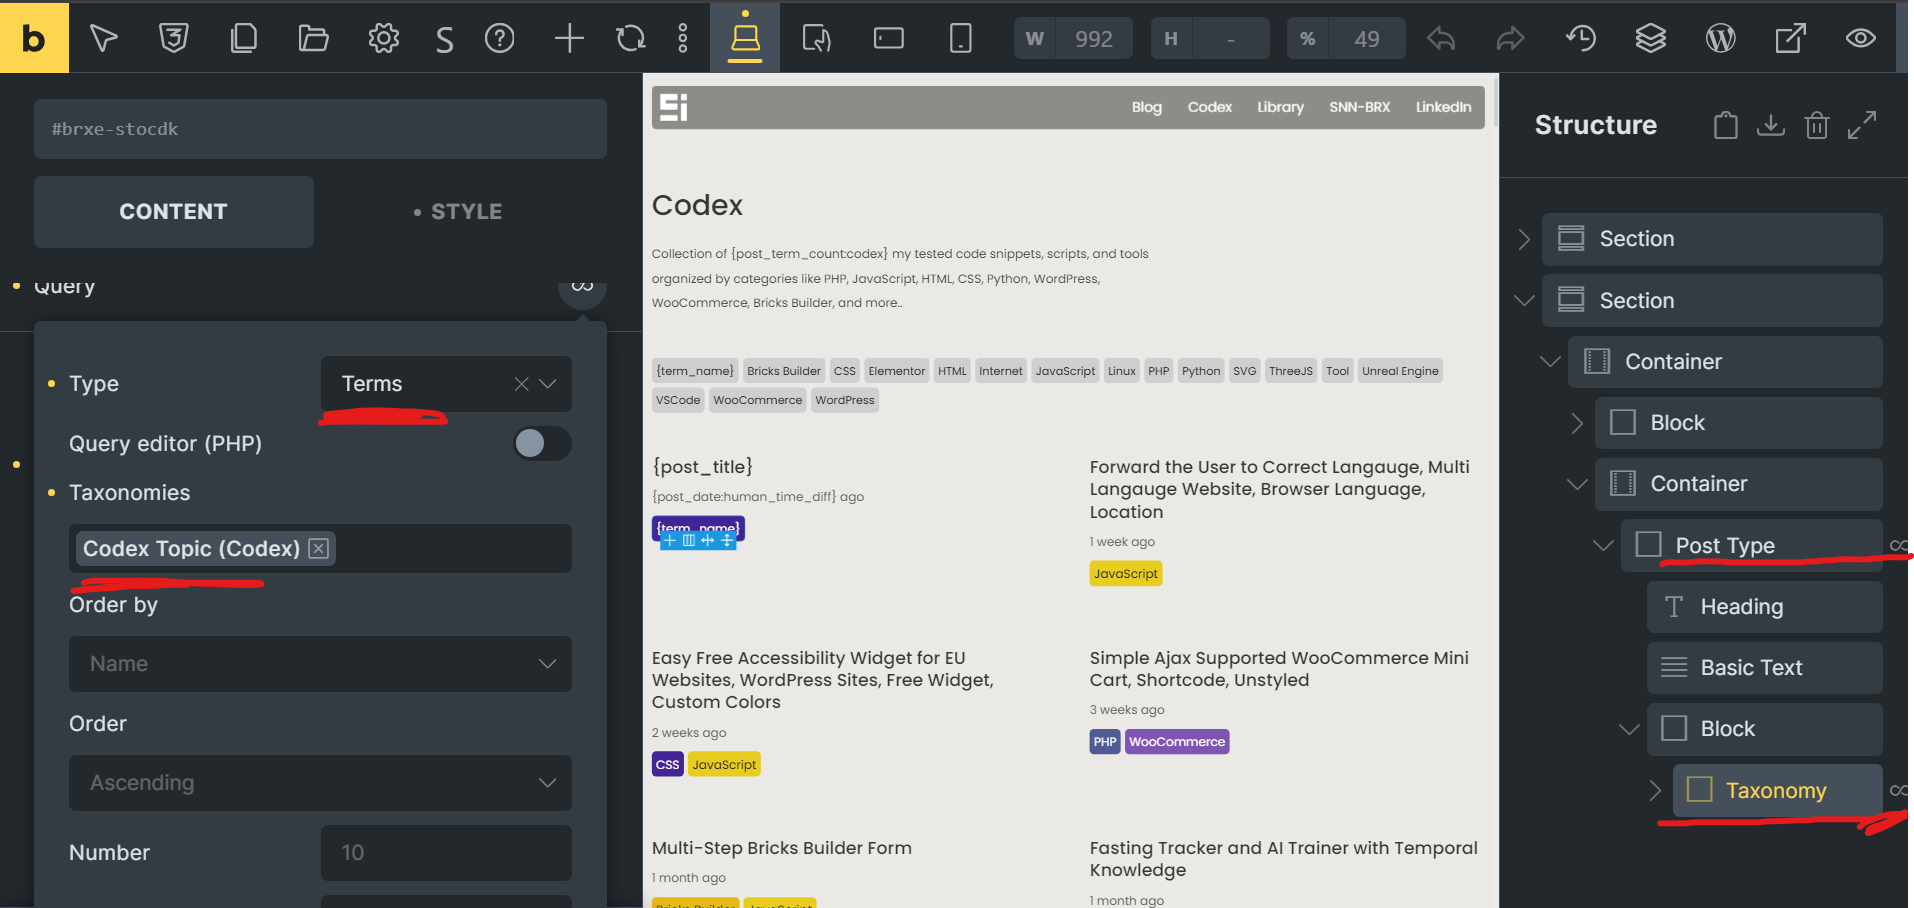The height and width of the screenshot is (908, 1914).
Task: Clear the Terms type selection
Action: tap(521, 384)
